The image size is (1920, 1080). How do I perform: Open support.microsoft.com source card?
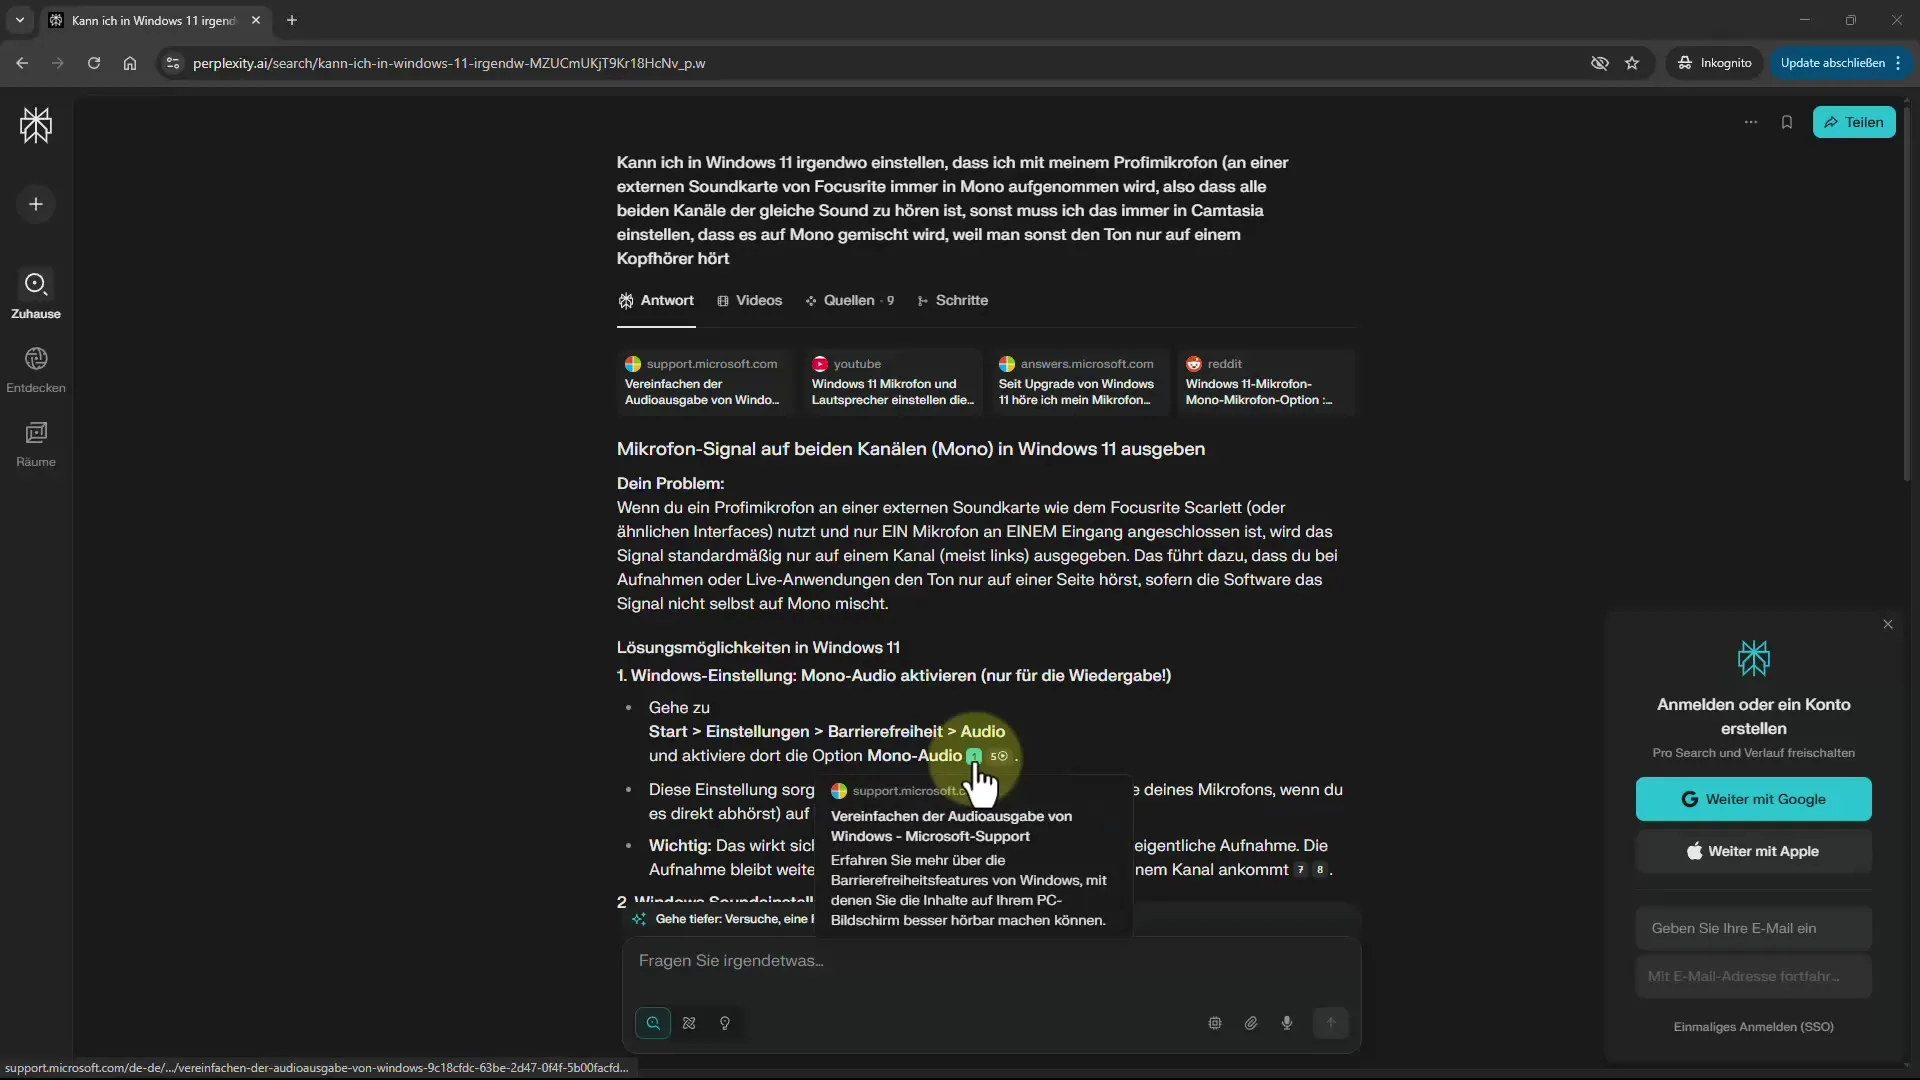pyautogui.click(x=704, y=381)
